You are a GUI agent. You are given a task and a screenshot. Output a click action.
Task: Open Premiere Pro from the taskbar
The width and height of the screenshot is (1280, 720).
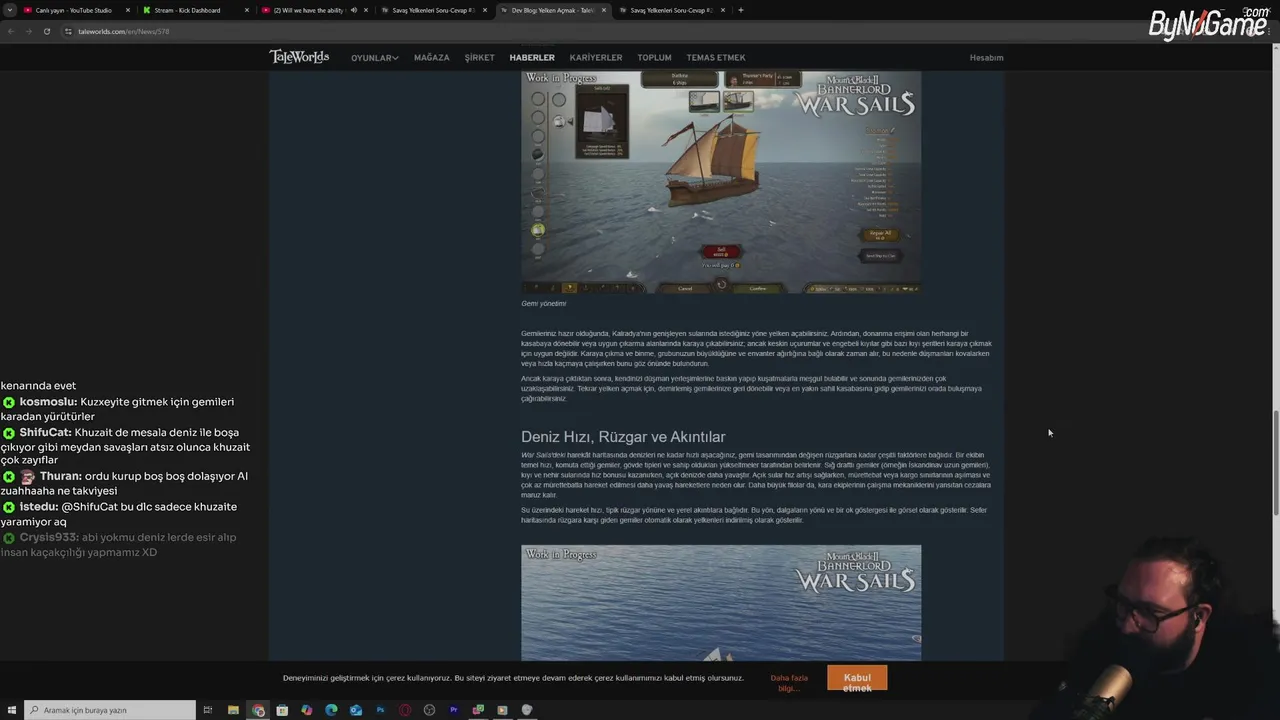point(454,710)
